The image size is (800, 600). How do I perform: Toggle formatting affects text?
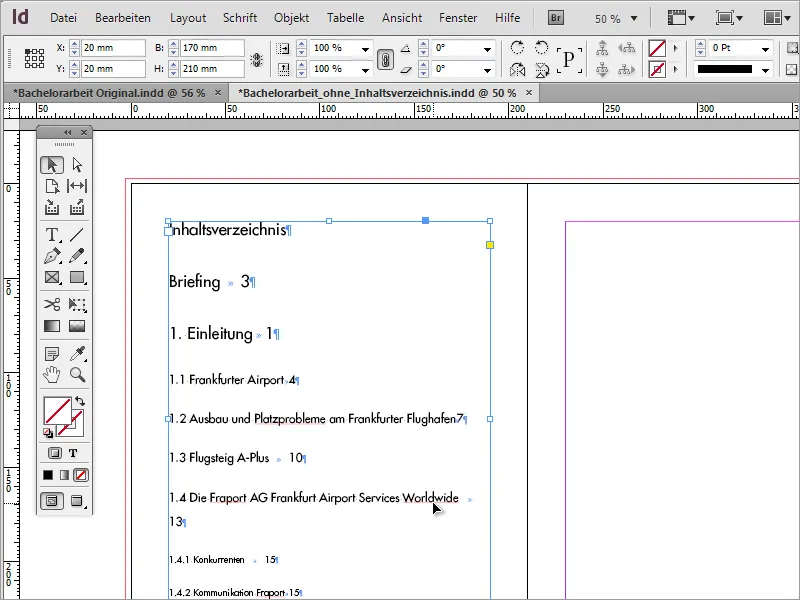73,453
